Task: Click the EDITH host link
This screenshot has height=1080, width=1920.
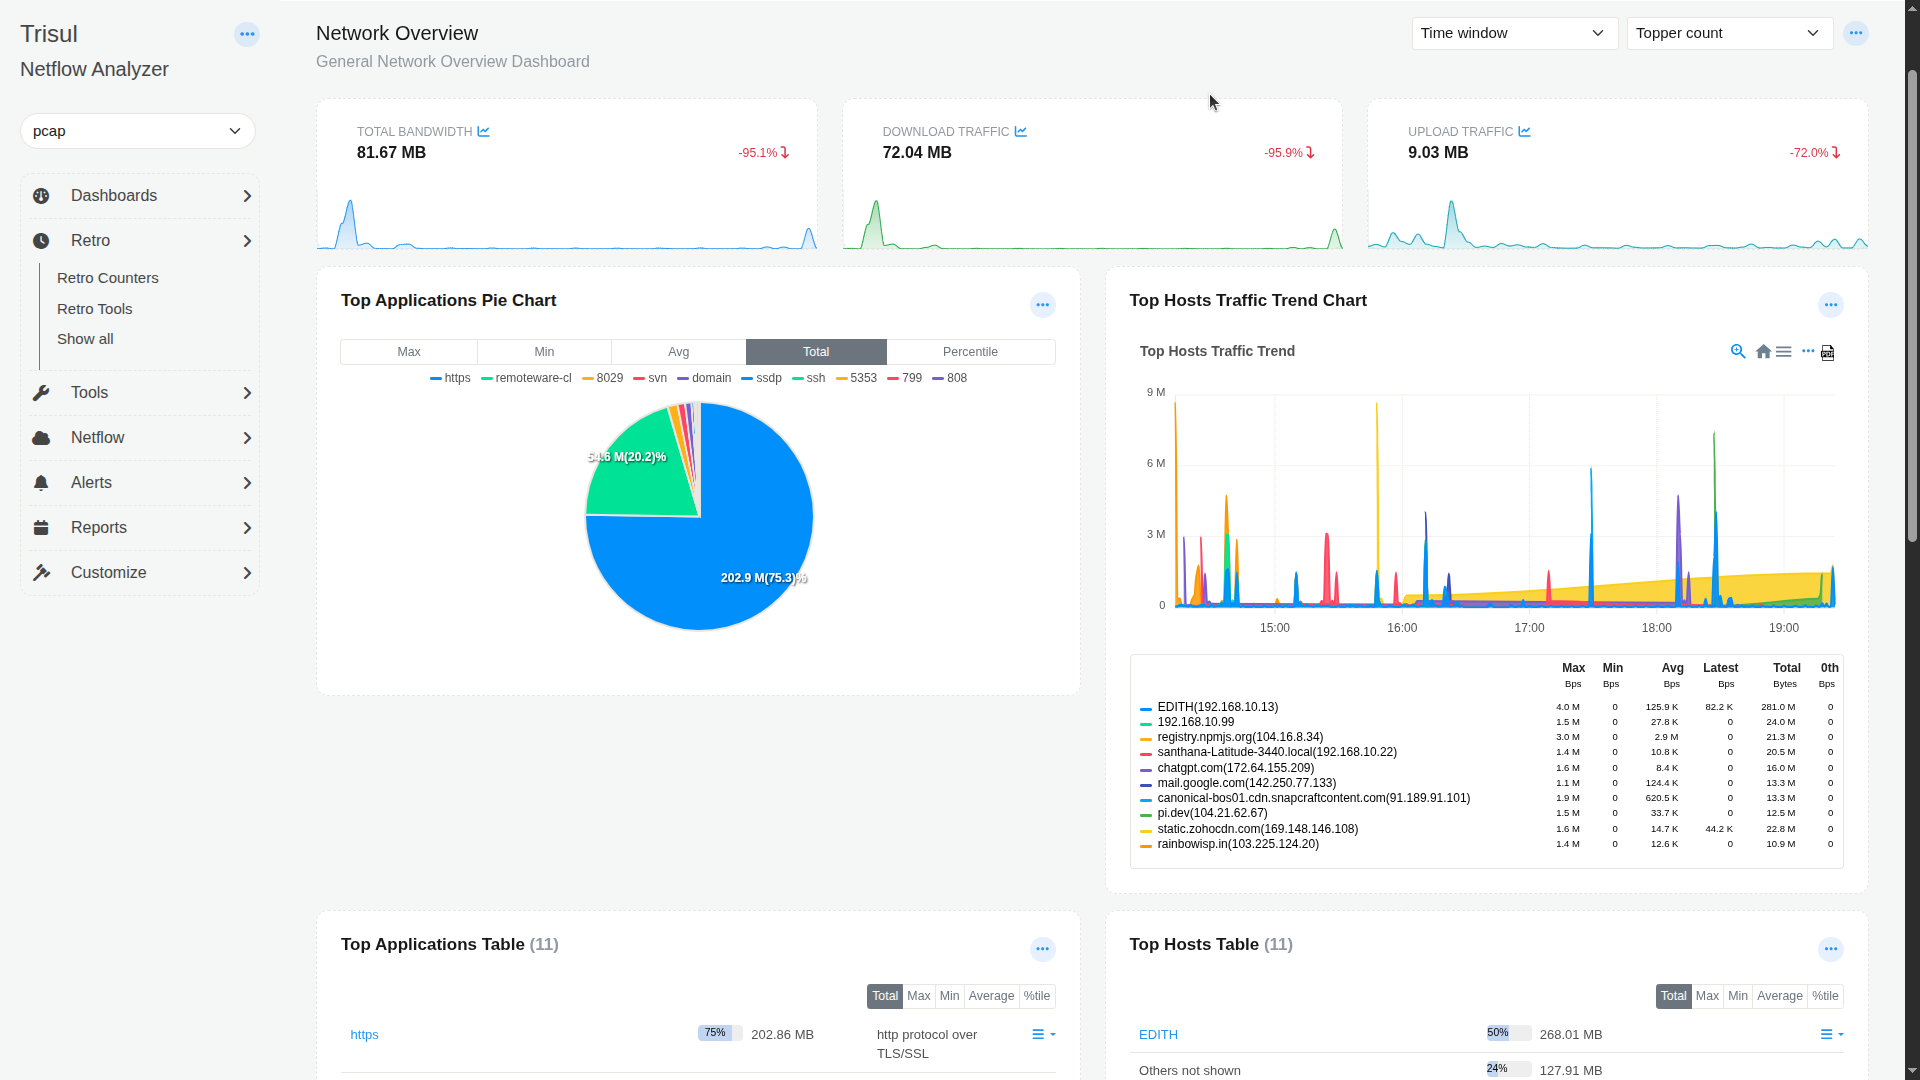Action: coord(1158,1035)
